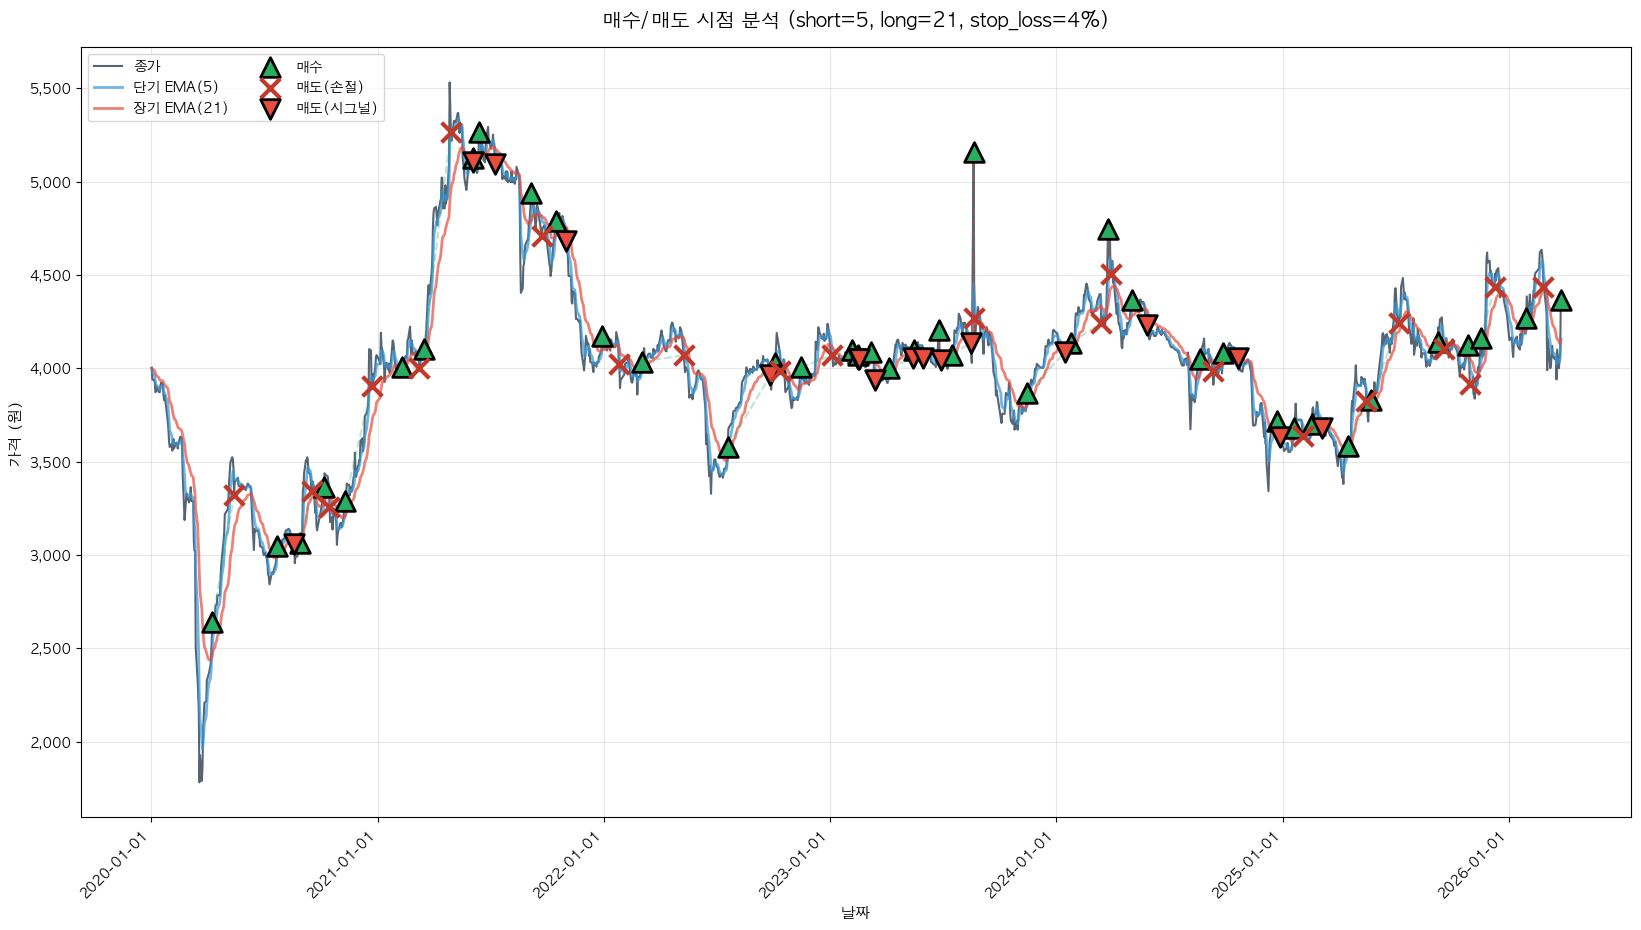Click the 매도(시그널) legend label
This screenshot has width=1641, height=930.
click(337, 108)
